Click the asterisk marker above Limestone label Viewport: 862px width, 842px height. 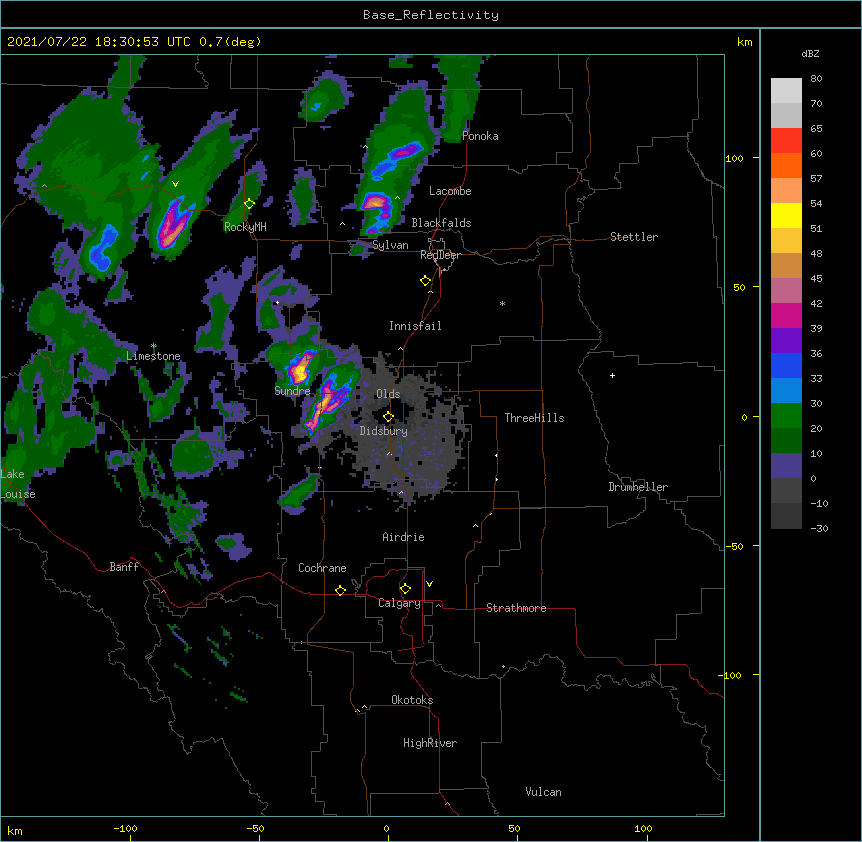[x=154, y=346]
